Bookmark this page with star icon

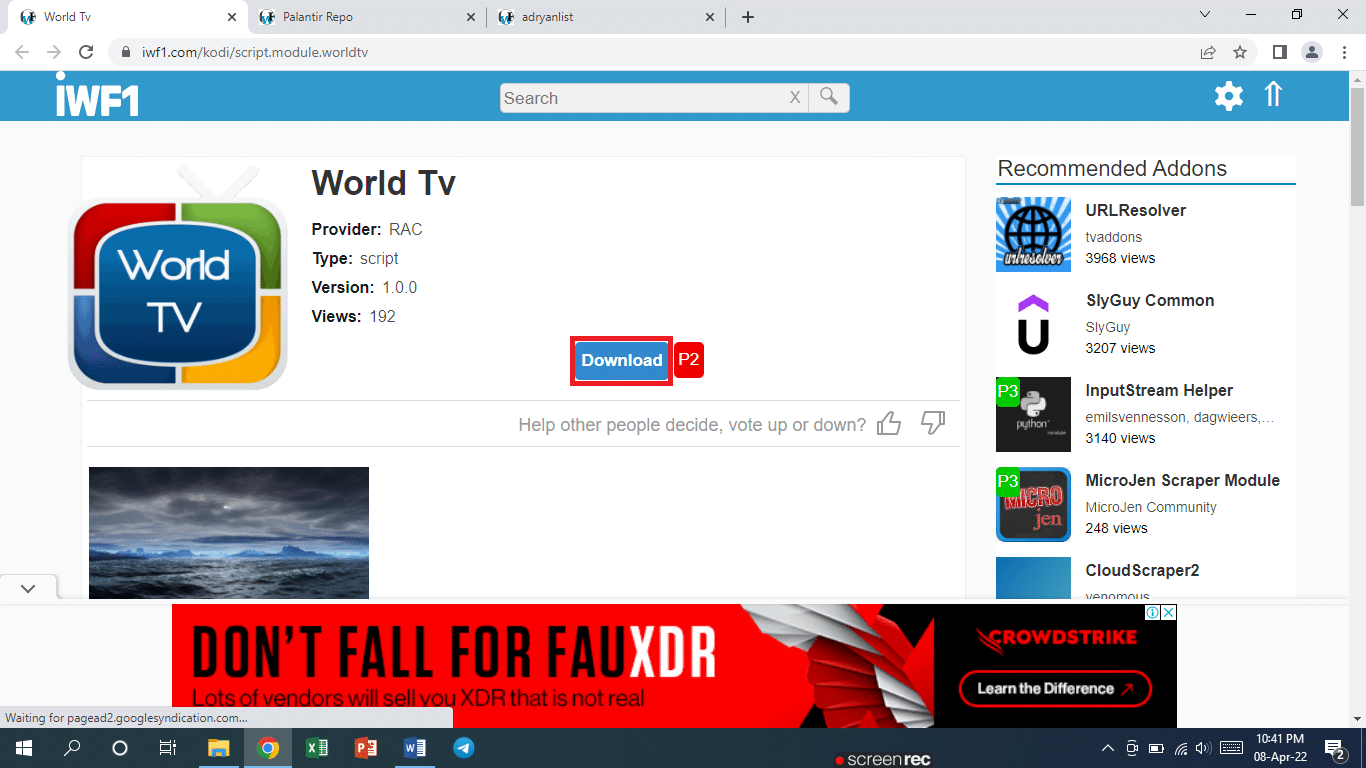click(1240, 52)
